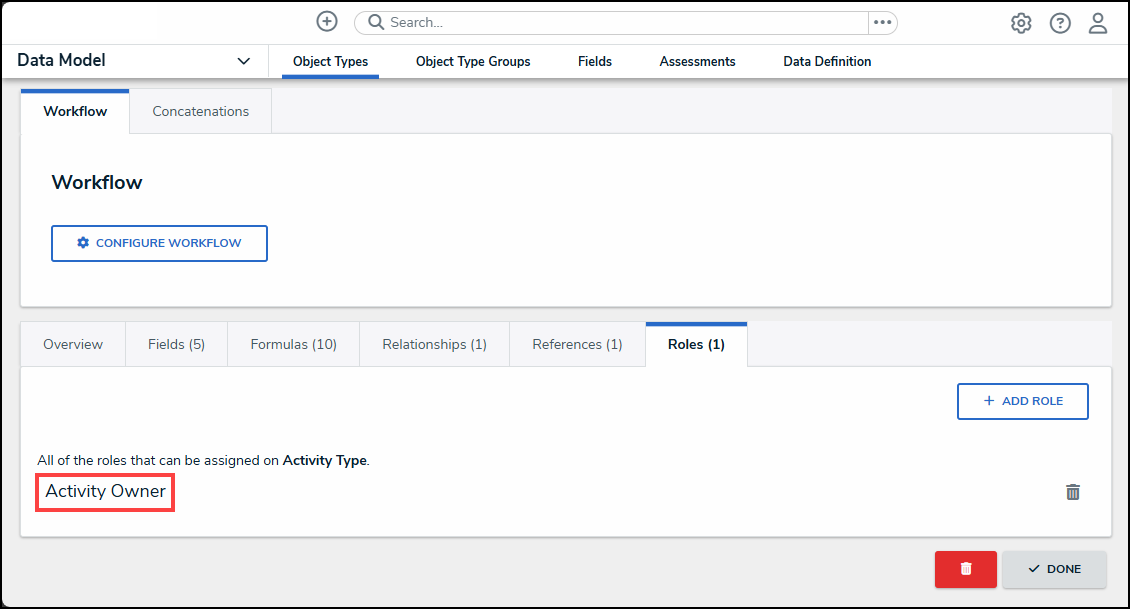Click the plus circle create icon
The image size is (1130, 609).
pyautogui.click(x=327, y=22)
